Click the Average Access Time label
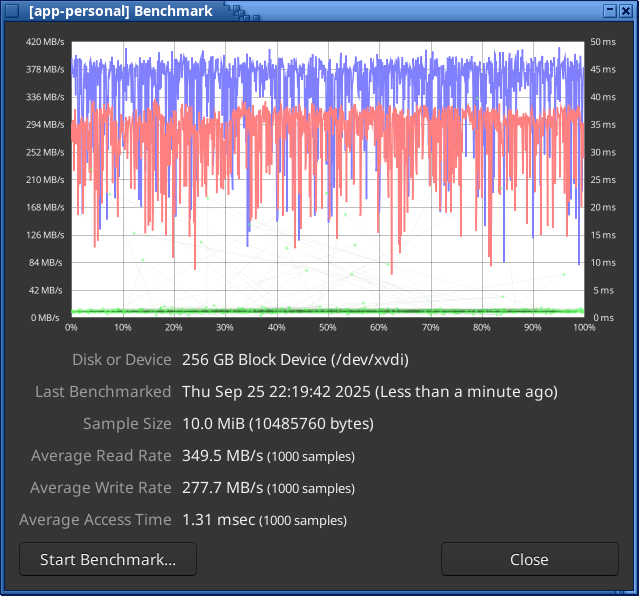Viewport: 639px width, 596px height. (x=95, y=520)
